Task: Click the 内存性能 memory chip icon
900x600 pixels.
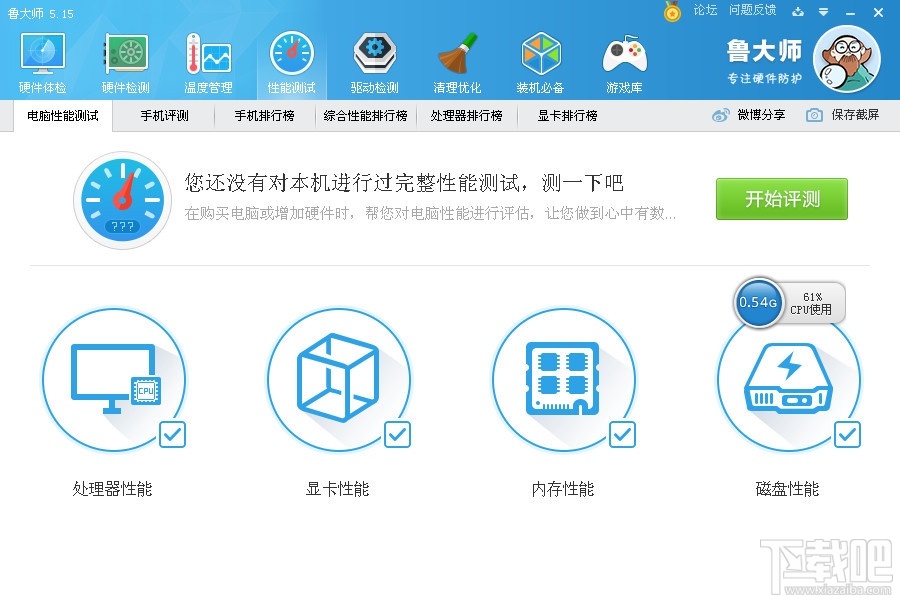Action: pyautogui.click(x=564, y=379)
